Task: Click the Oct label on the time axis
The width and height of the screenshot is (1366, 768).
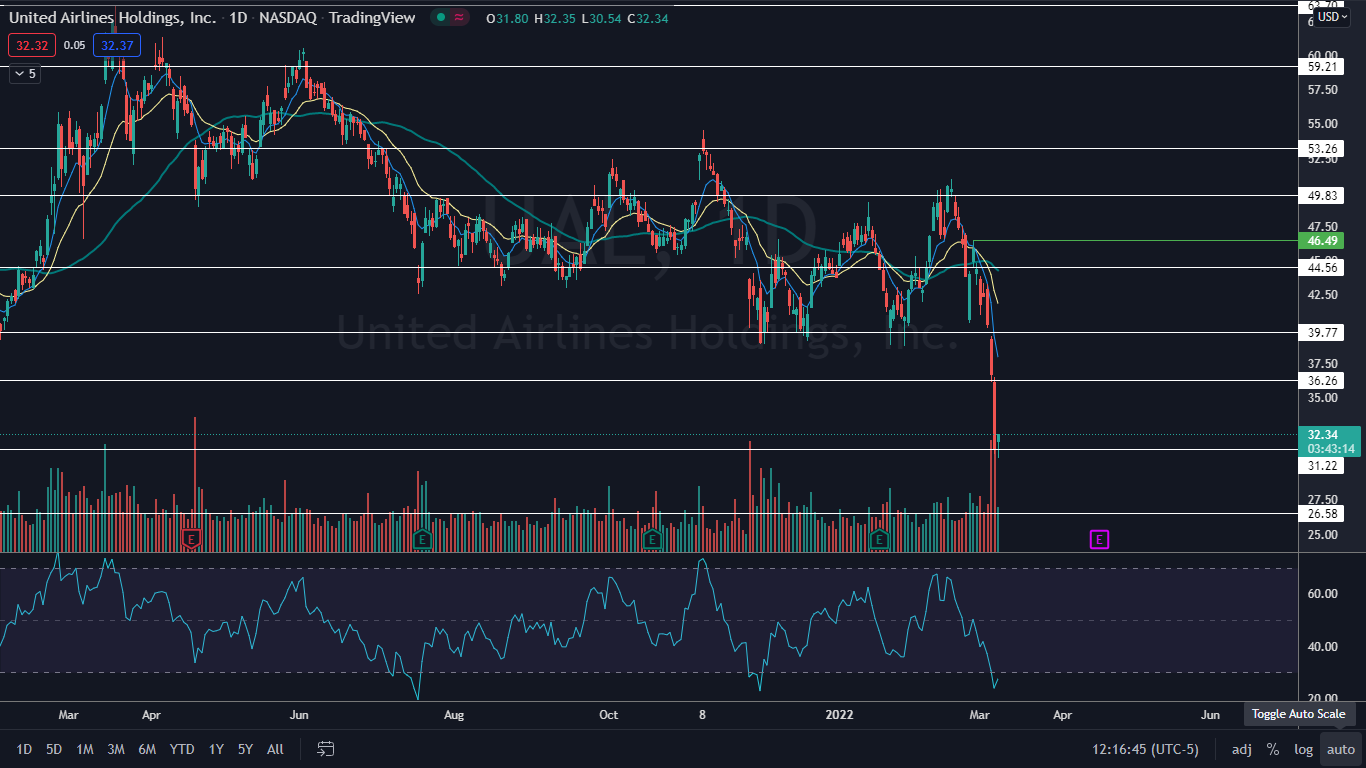Action: 608,715
